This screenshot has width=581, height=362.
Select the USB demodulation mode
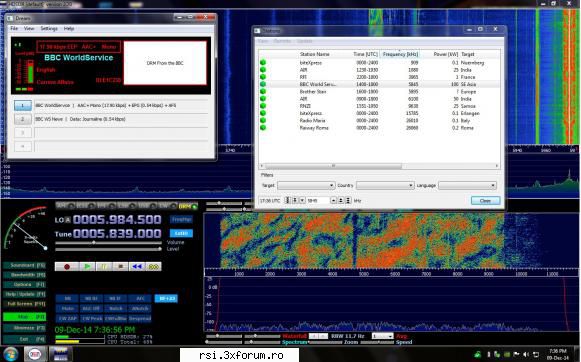[147, 206]
